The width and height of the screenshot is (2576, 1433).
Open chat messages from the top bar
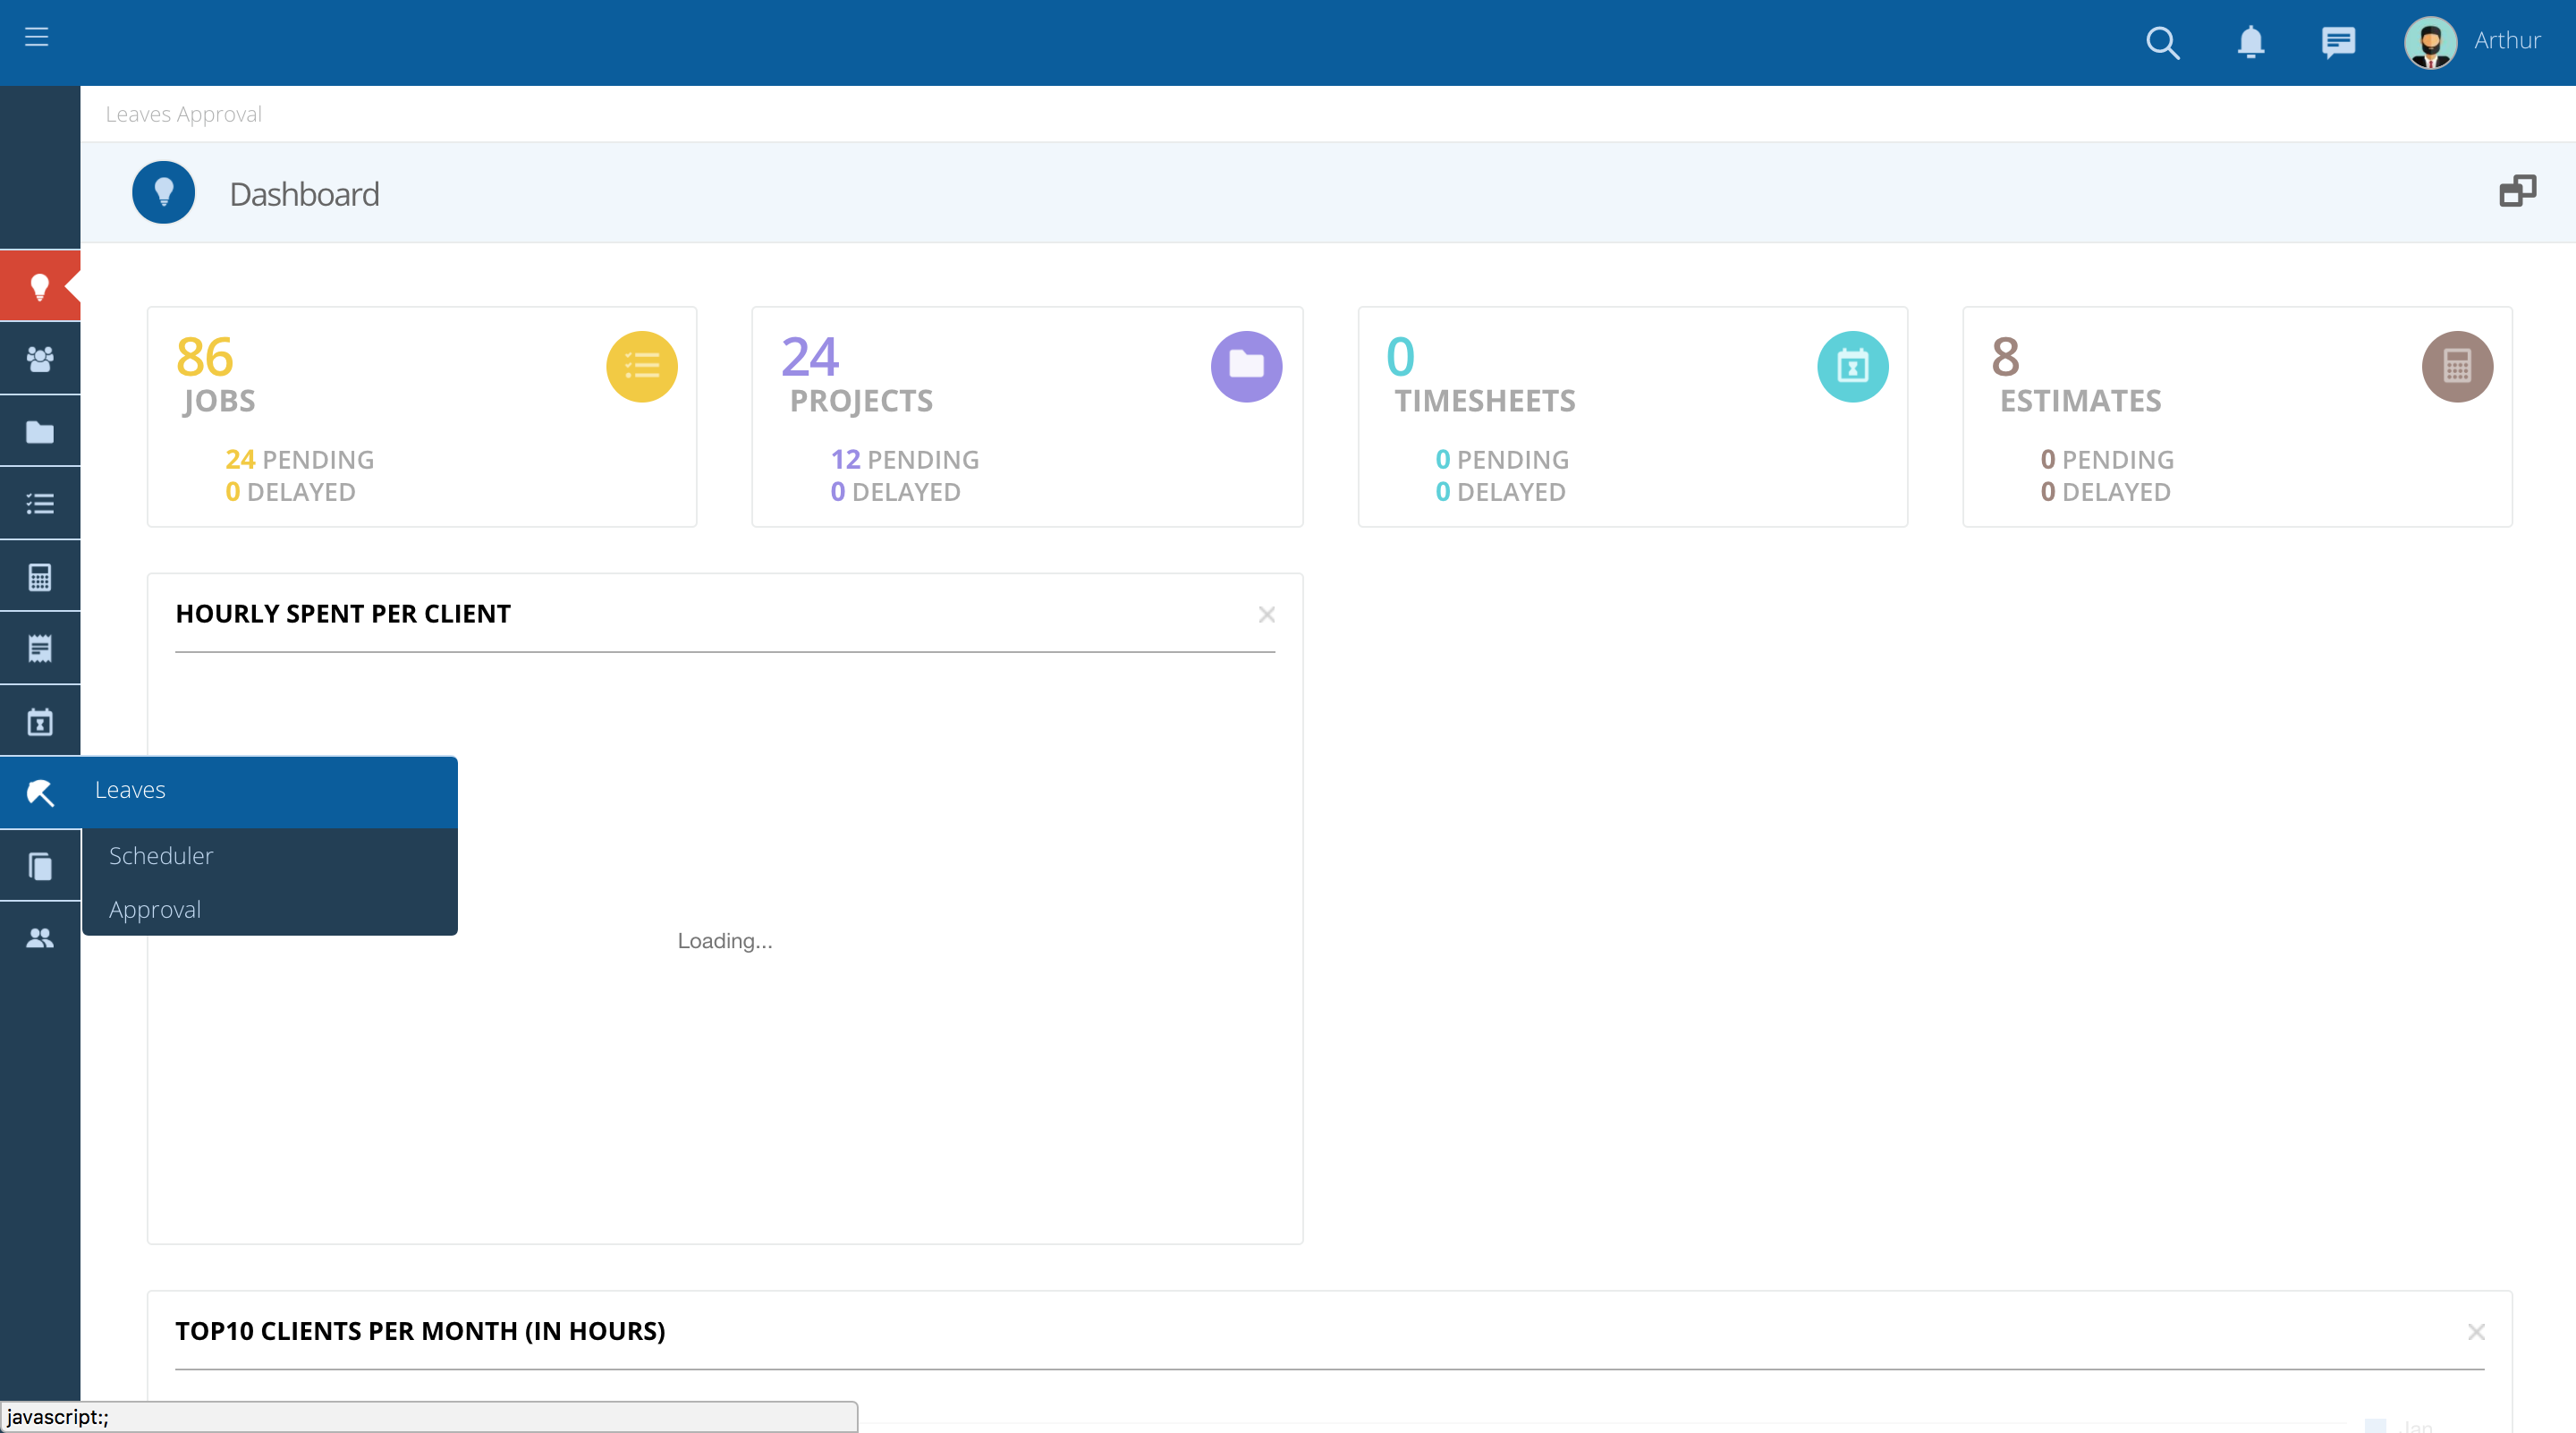tap(2339, 42)
